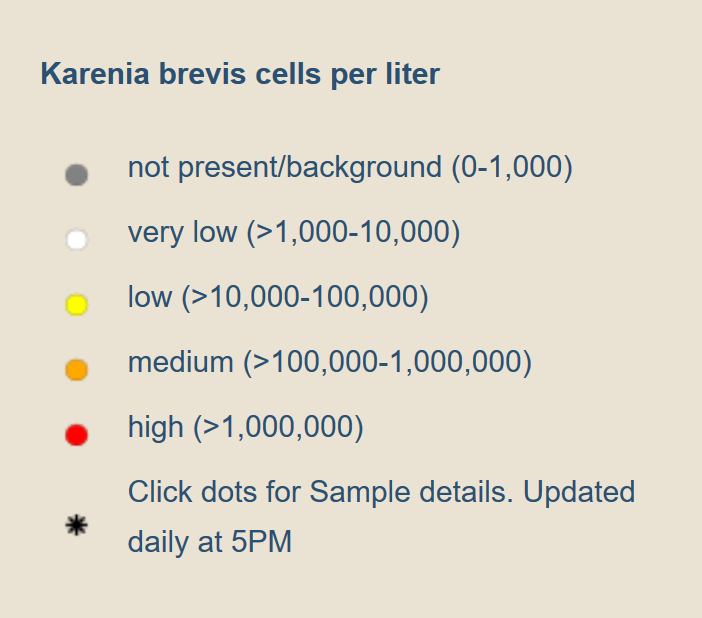Select the word 'high' in legend
Screen dimensions: 702x618
(156, 428)
